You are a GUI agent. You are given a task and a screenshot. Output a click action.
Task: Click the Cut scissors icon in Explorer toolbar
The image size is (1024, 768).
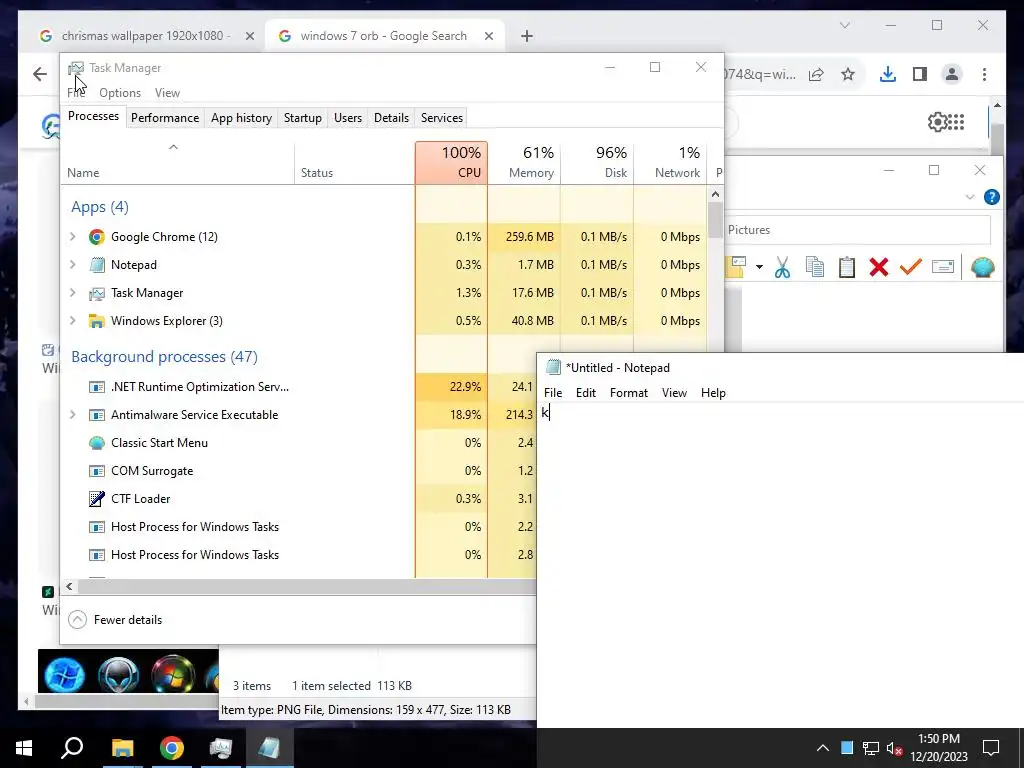point(782,267)
